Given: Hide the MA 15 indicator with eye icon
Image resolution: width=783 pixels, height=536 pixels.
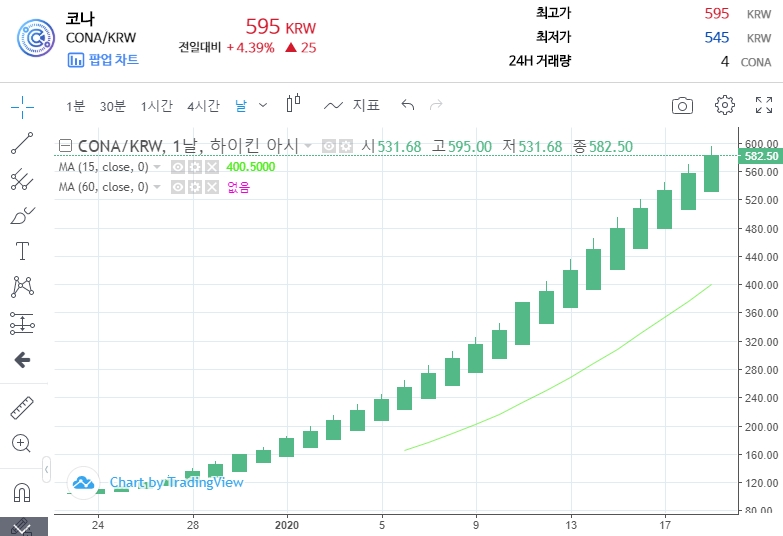Looking at the screenshot, I should tap(178, 167).
